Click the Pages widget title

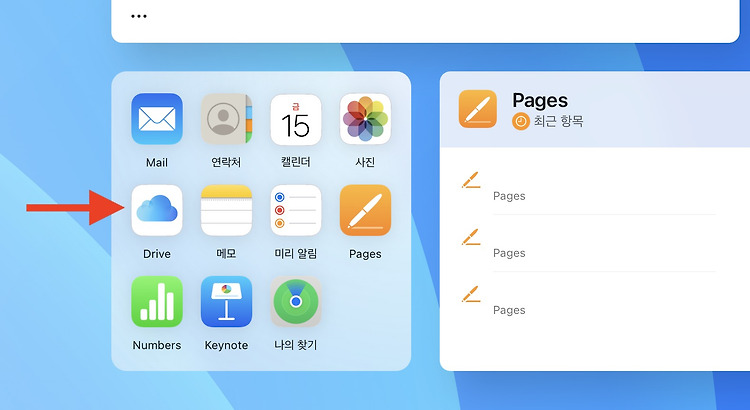540,100
